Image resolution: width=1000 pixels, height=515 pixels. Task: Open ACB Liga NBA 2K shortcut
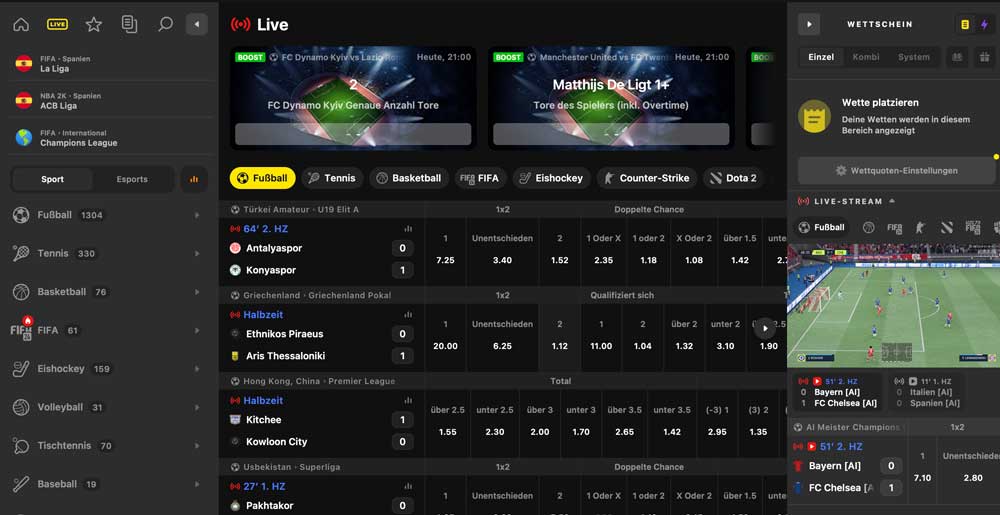pos(108,101)
